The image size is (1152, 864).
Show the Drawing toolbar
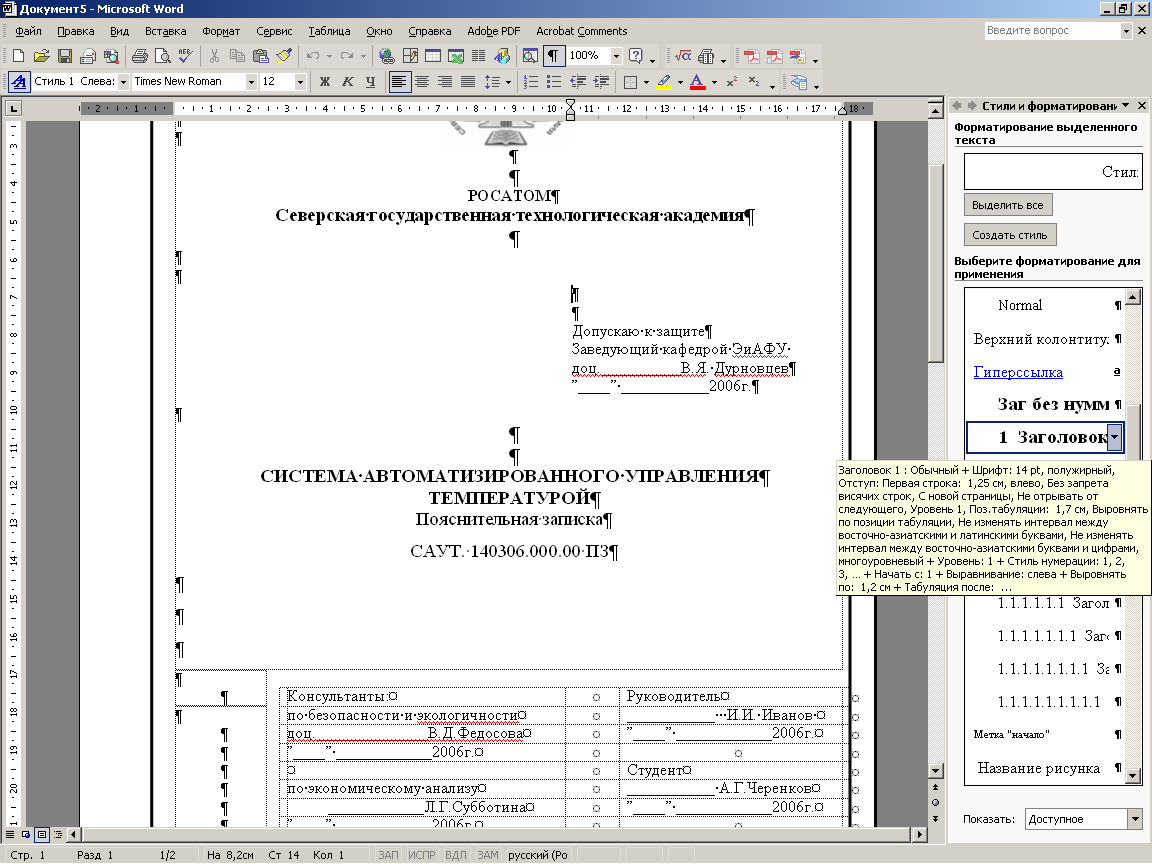tap(502, 56)
